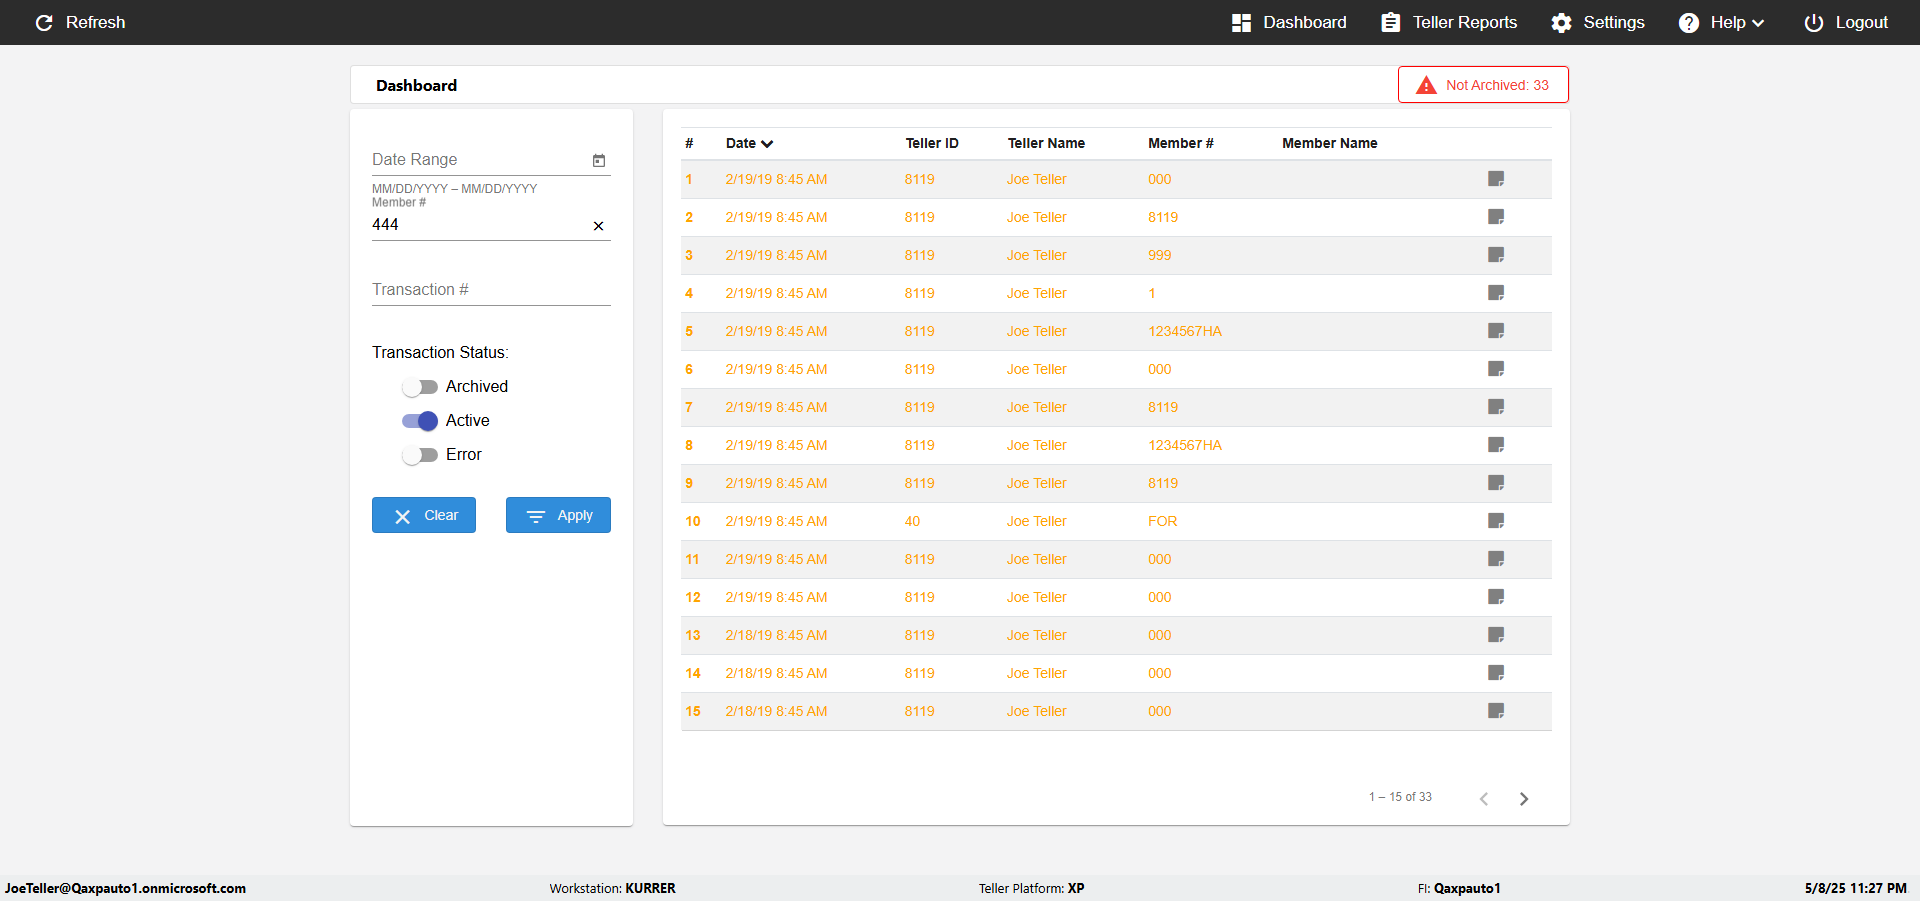Screen dimensions: 1920x901
Task: Open Settings from the top menu
Action: pos(1598,22)
